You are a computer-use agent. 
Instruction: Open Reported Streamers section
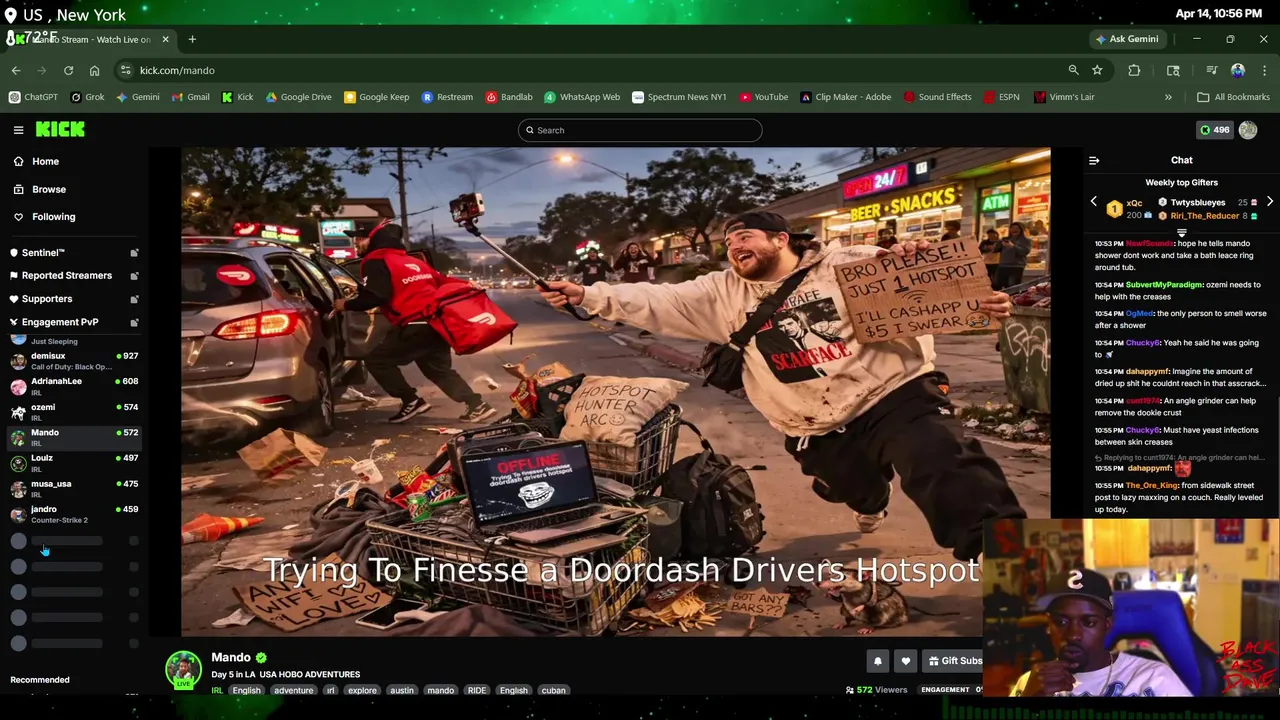coord(66,276)
